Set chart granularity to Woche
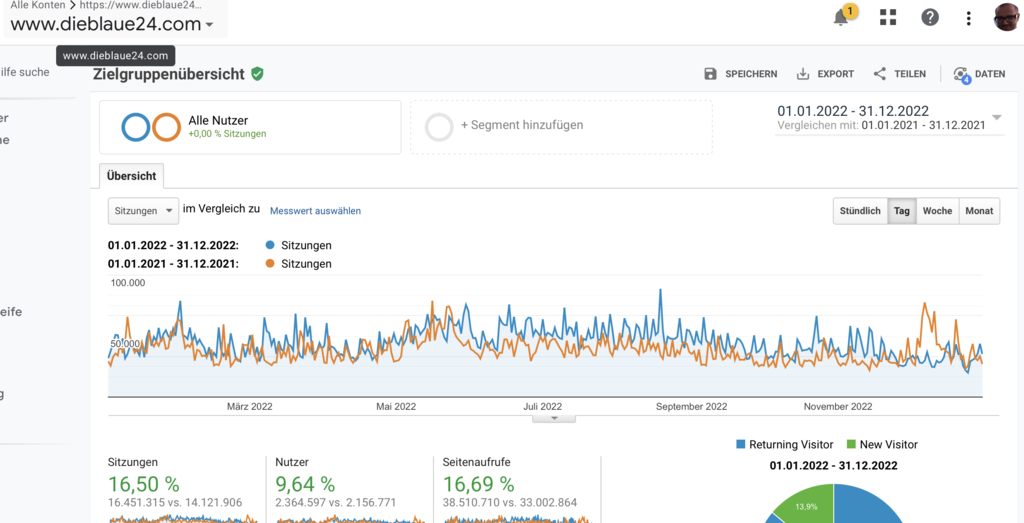 (x=937, y=211)
